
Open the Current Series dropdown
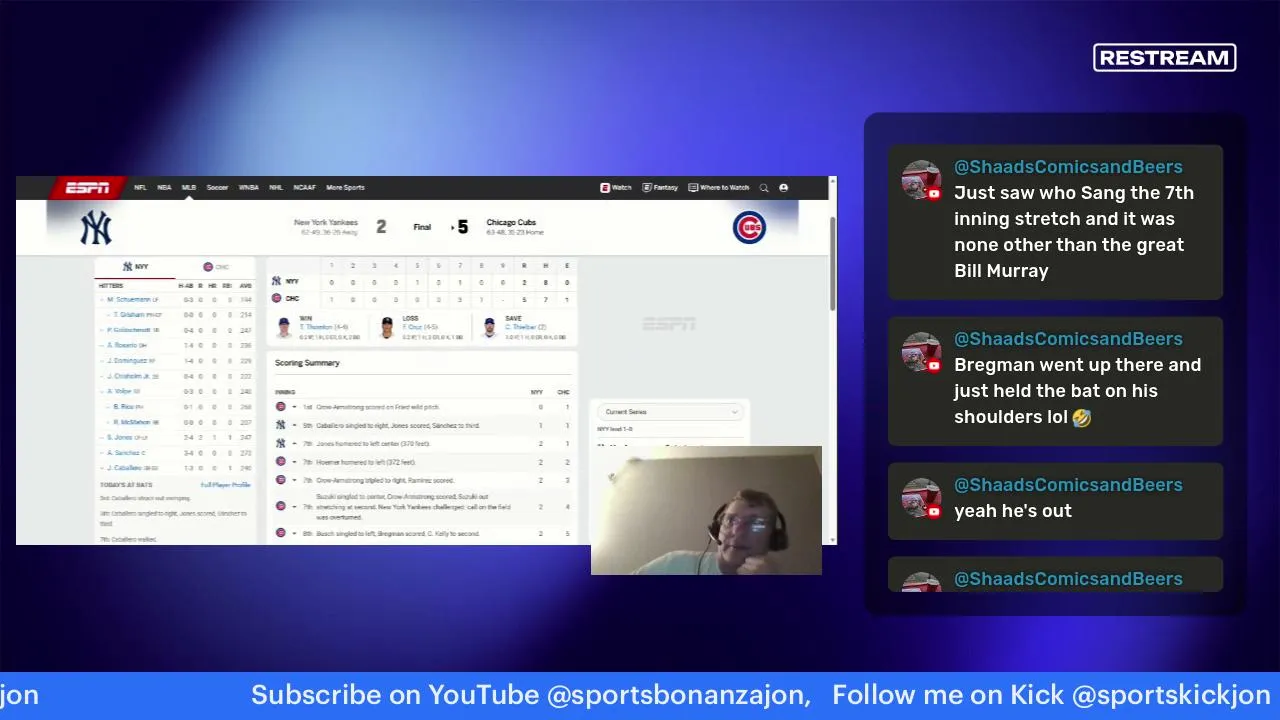pos(671,412)
